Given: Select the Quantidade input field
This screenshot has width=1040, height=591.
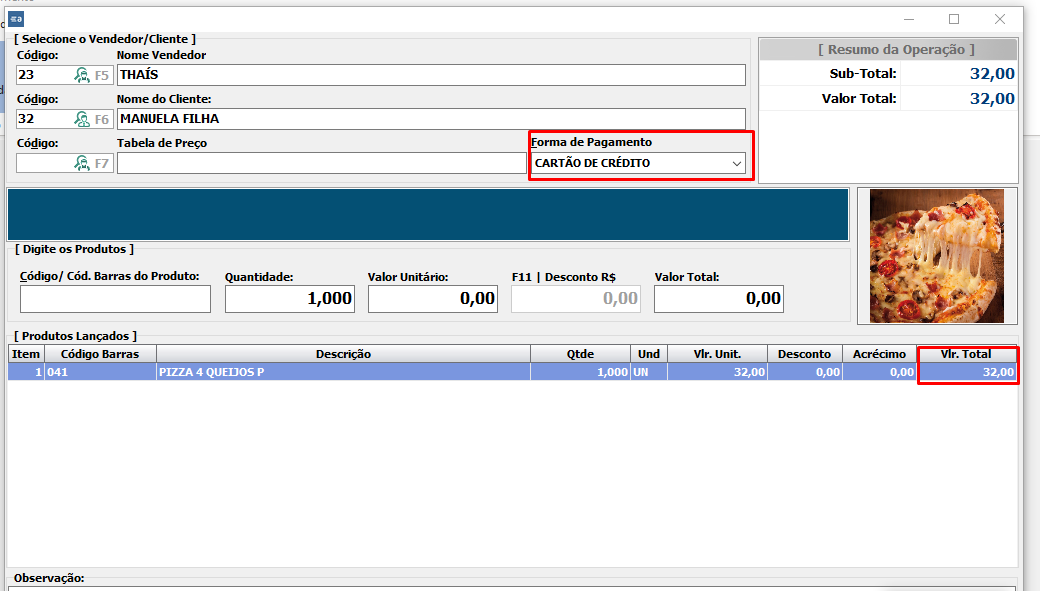Looking at the screenshot, I should 289,299.
